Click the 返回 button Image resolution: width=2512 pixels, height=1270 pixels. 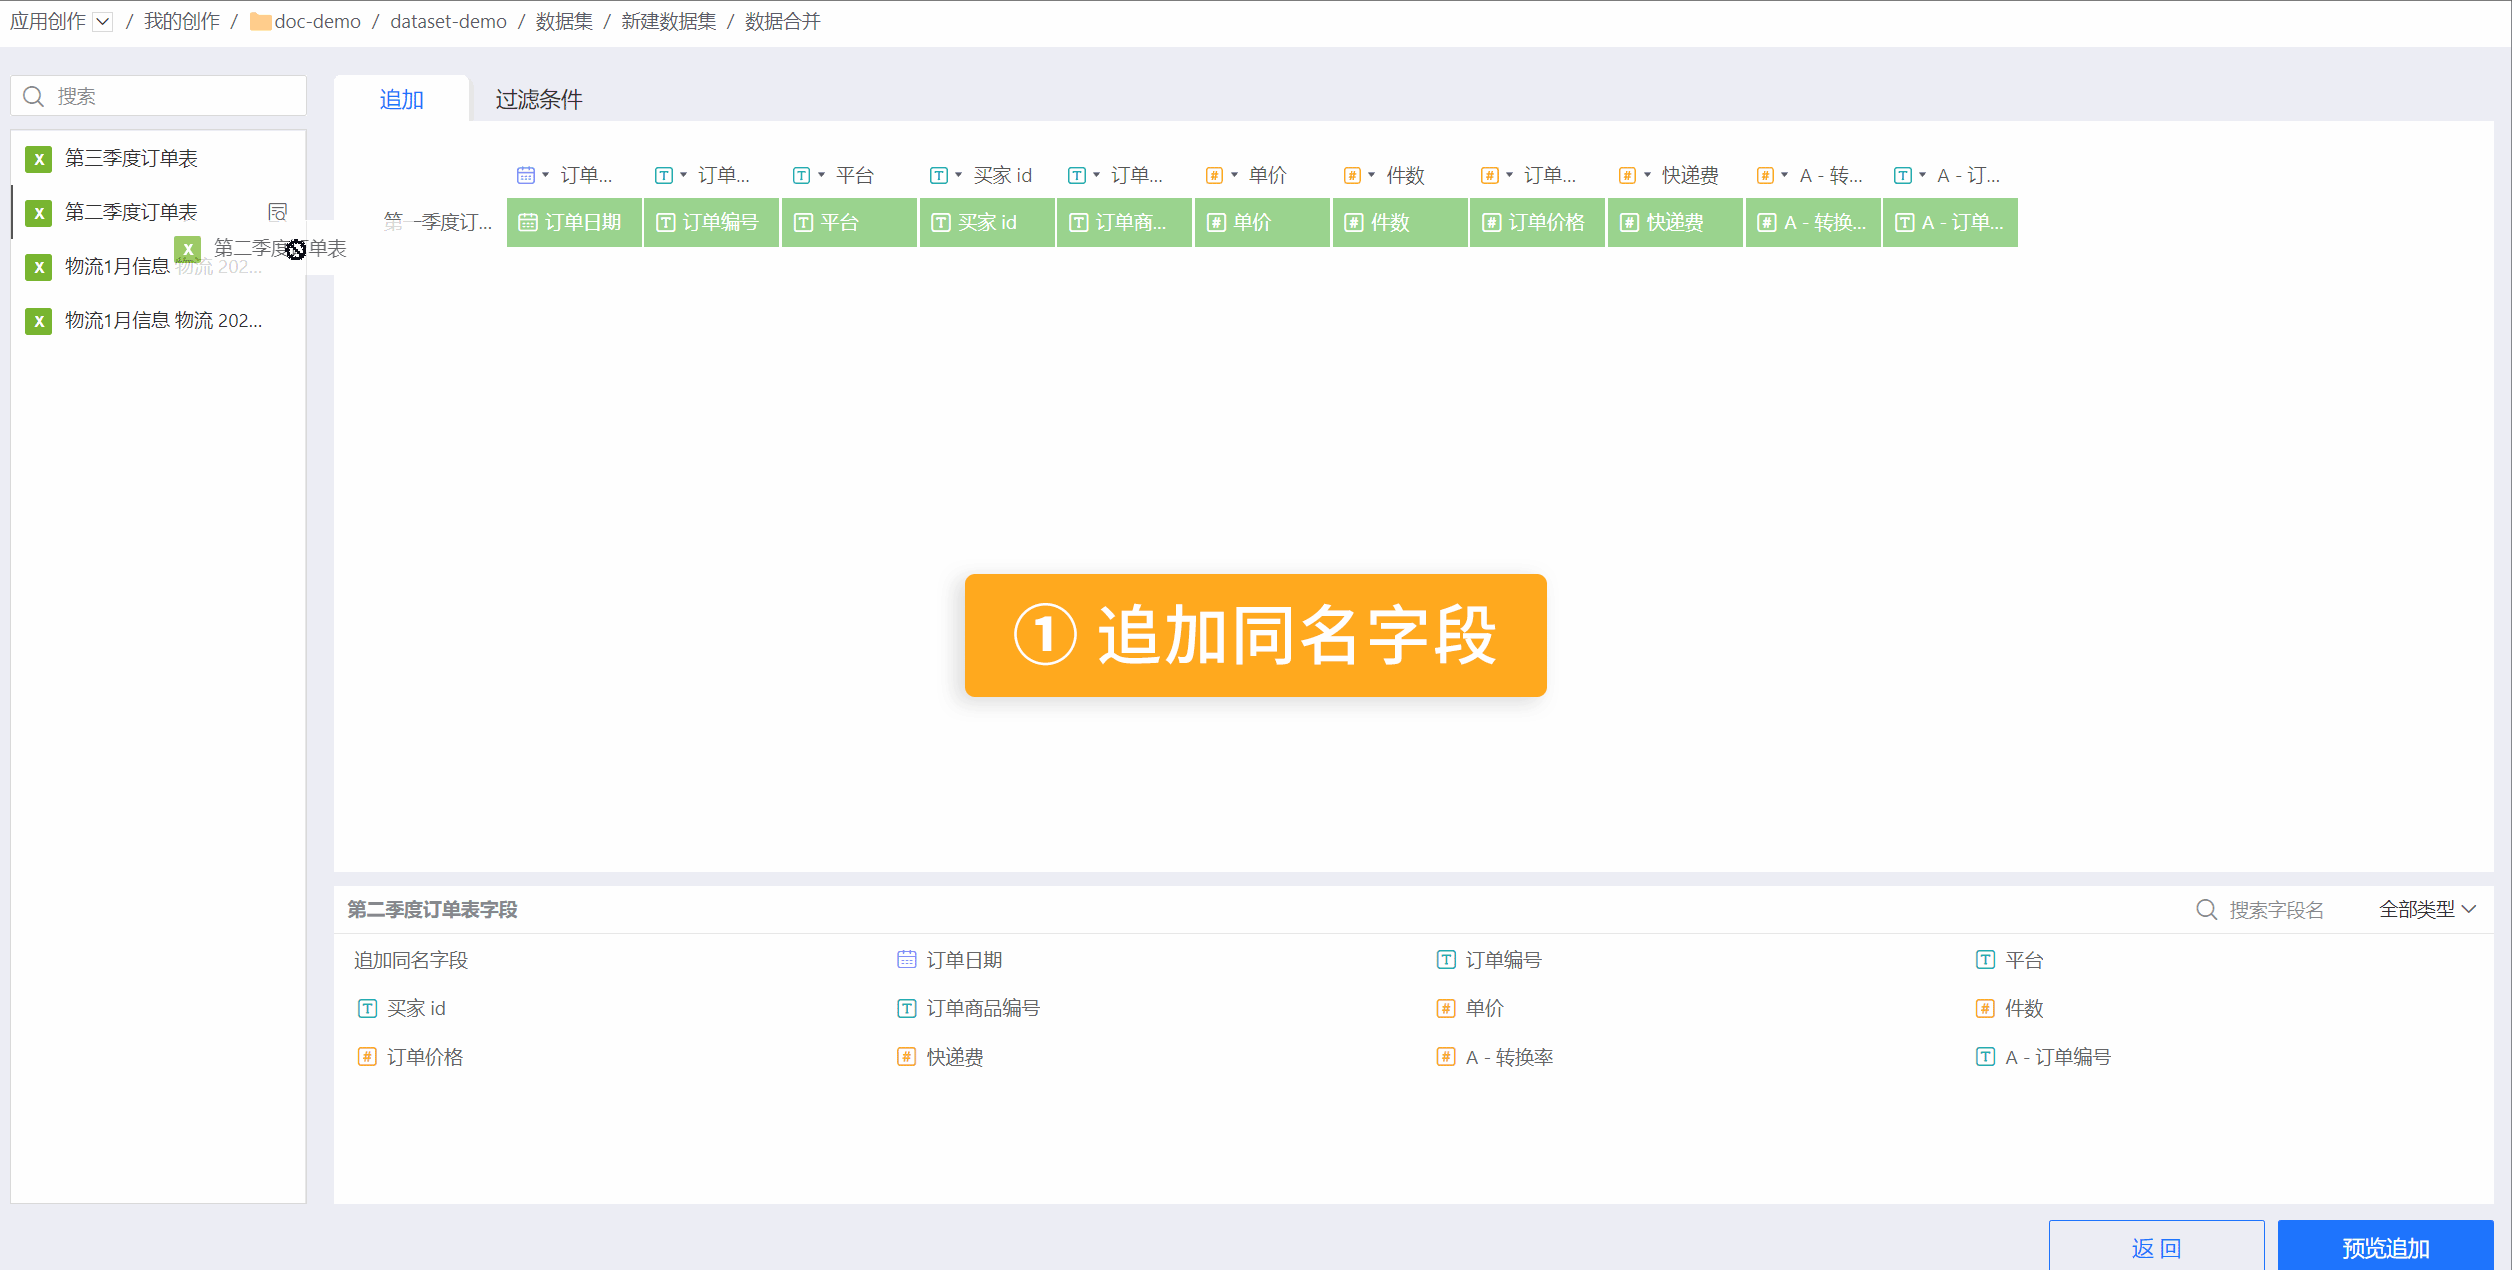pyautogui.click(x=2156, y=1247)
